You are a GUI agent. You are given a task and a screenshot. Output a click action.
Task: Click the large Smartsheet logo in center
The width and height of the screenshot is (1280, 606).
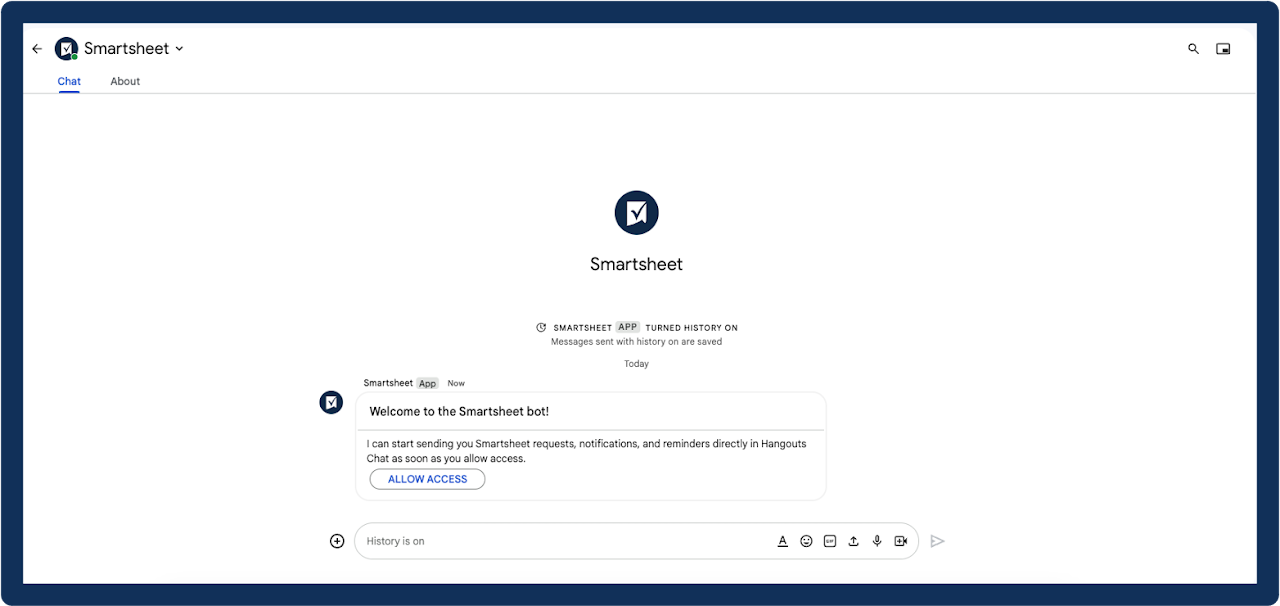point(636,212)
